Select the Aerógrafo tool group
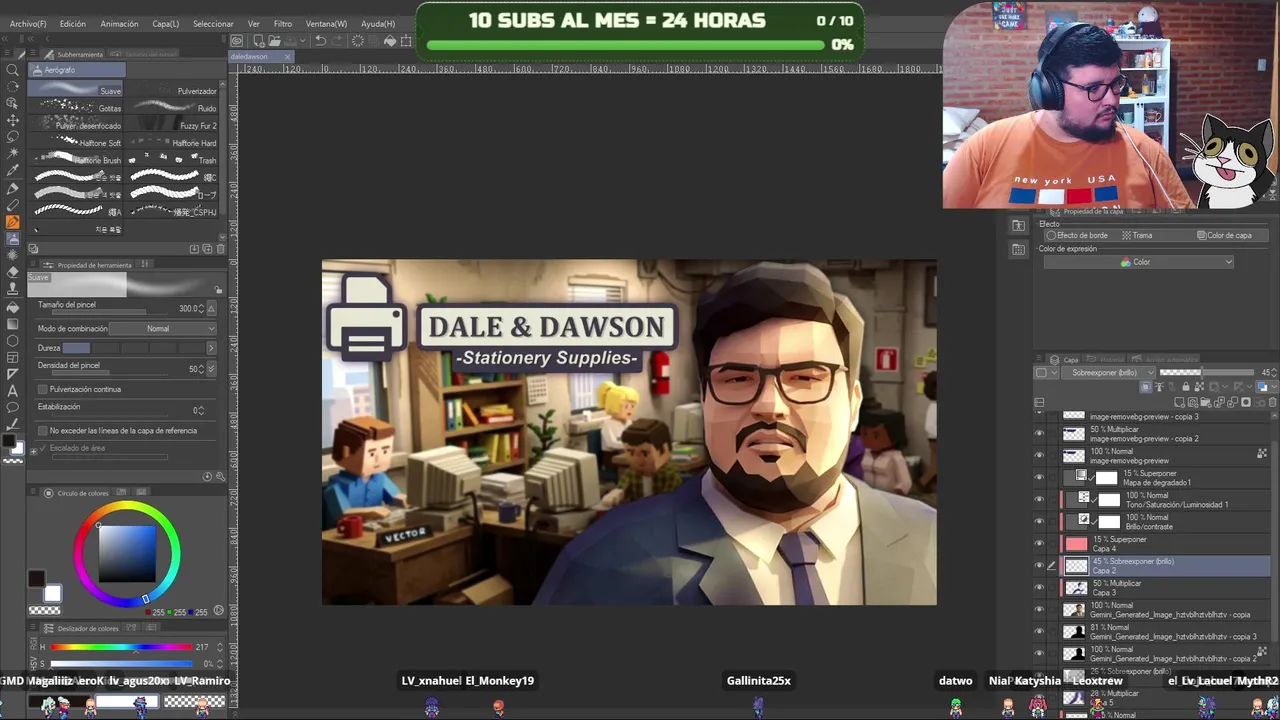1280x720 pixels. click(77, 70)
